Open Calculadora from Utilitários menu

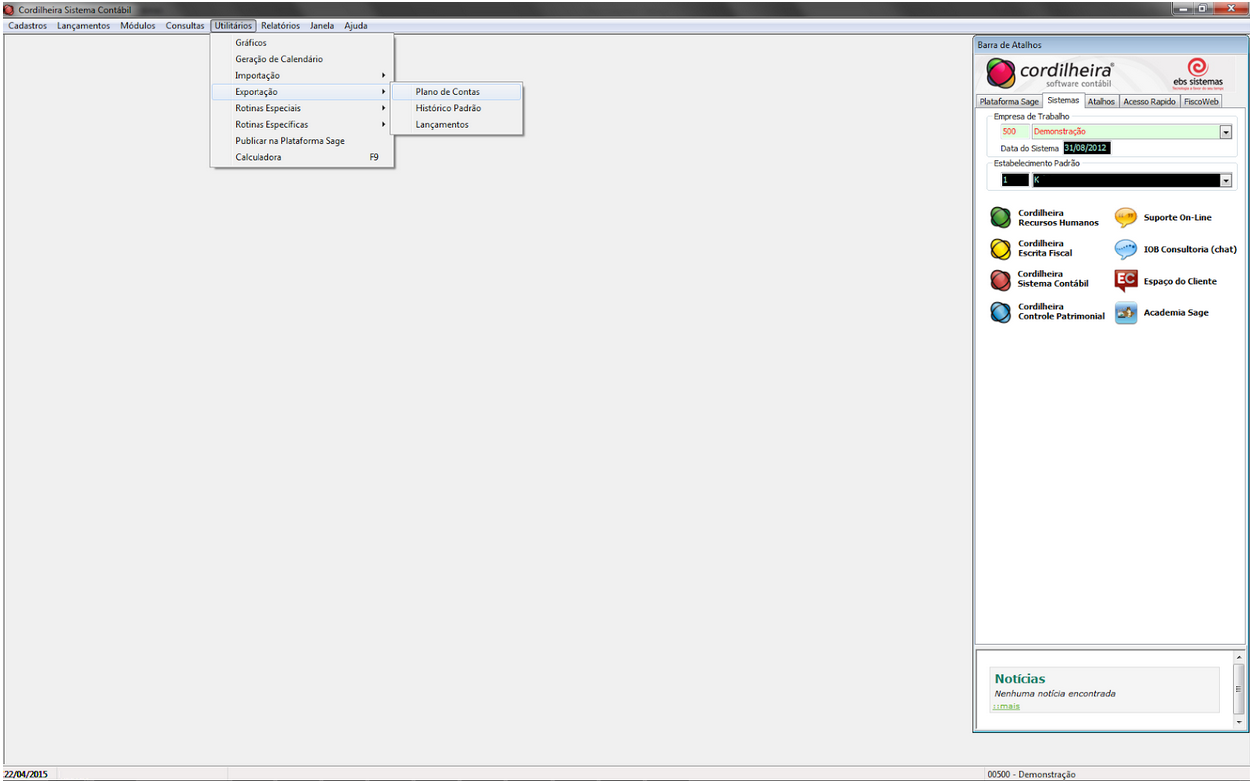click(x=258, y=157)
